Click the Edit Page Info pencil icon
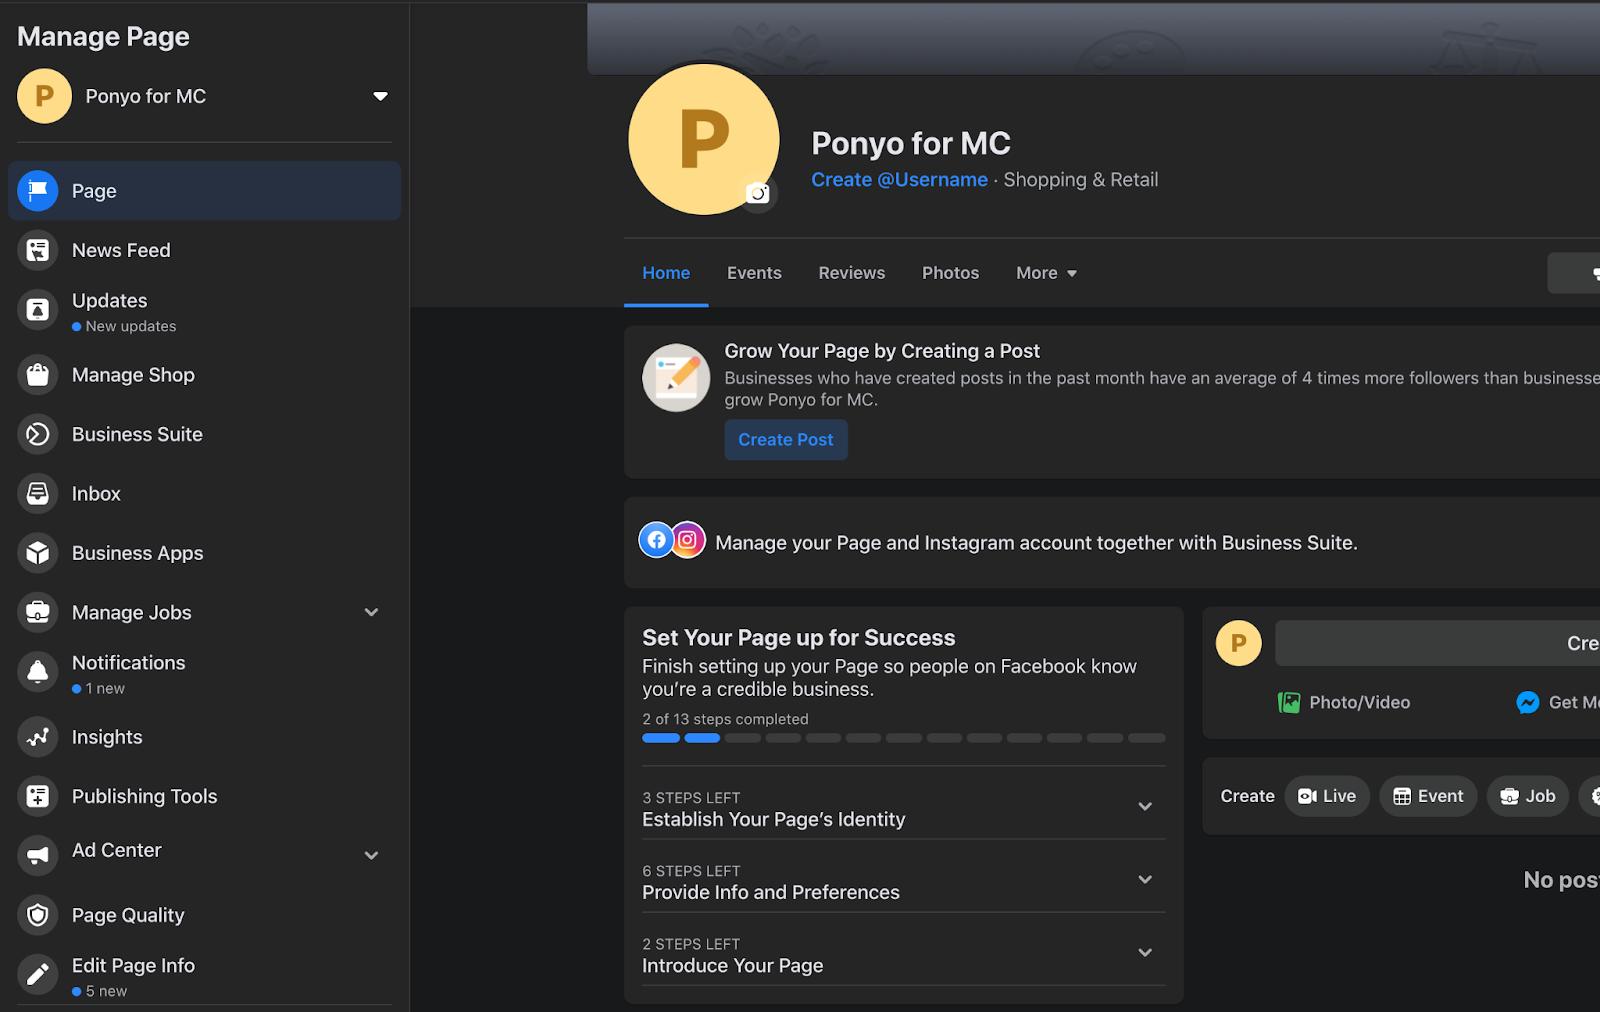The image size is (1600, 1012). click(38, 974)
